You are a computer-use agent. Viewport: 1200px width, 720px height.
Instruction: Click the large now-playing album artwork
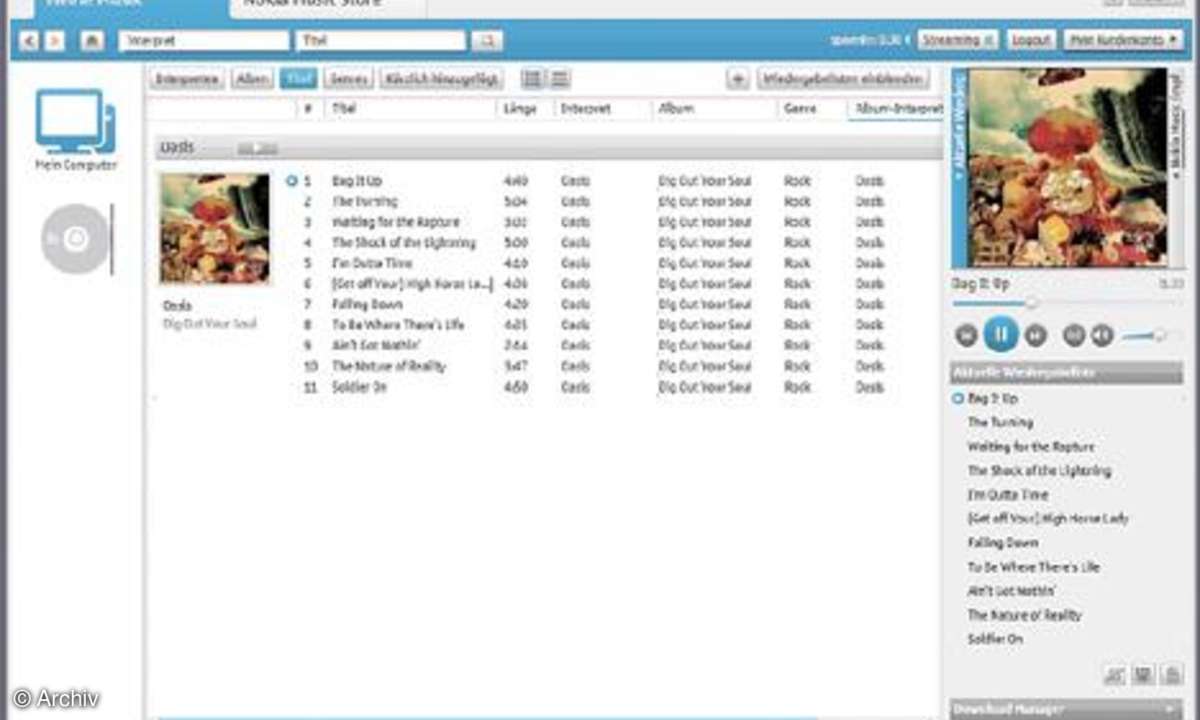point(1067,168)
